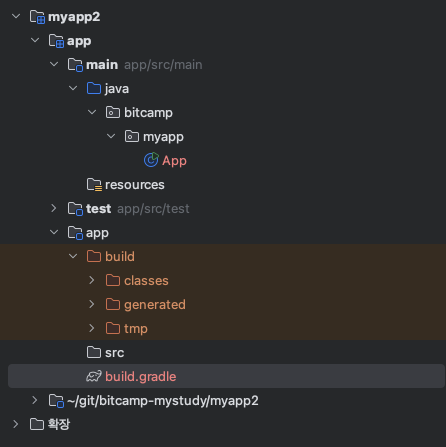The width and height of the screenshot is (446, 447).
Task: Collapse the main source set chevron
Action: 54,64
